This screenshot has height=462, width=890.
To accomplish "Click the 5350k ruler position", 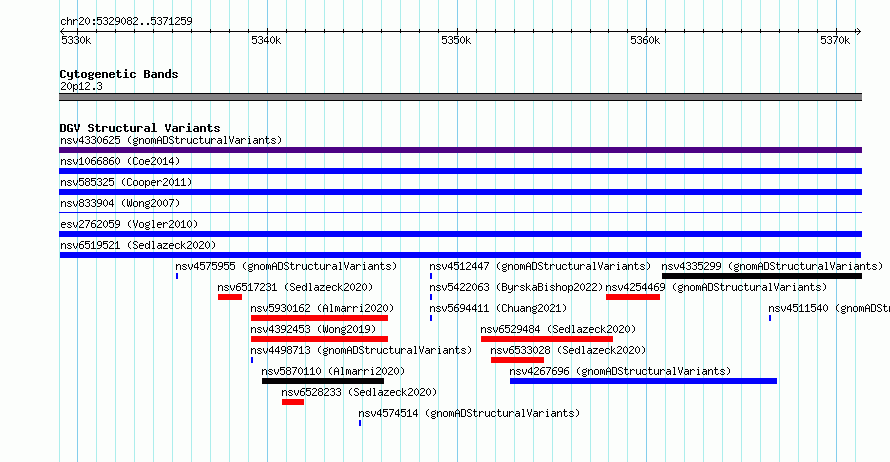I will (x=456, y=40).
